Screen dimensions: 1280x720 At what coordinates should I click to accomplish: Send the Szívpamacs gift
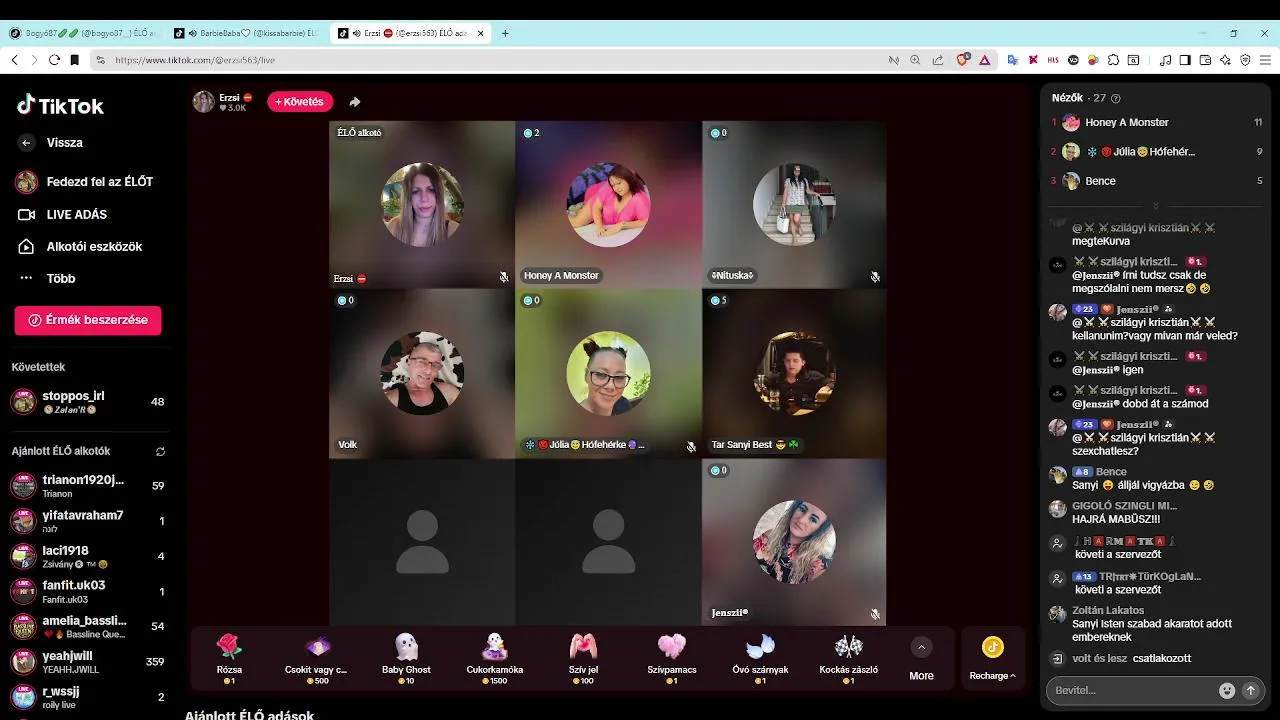pyautogui.click(x=671, y=658)
